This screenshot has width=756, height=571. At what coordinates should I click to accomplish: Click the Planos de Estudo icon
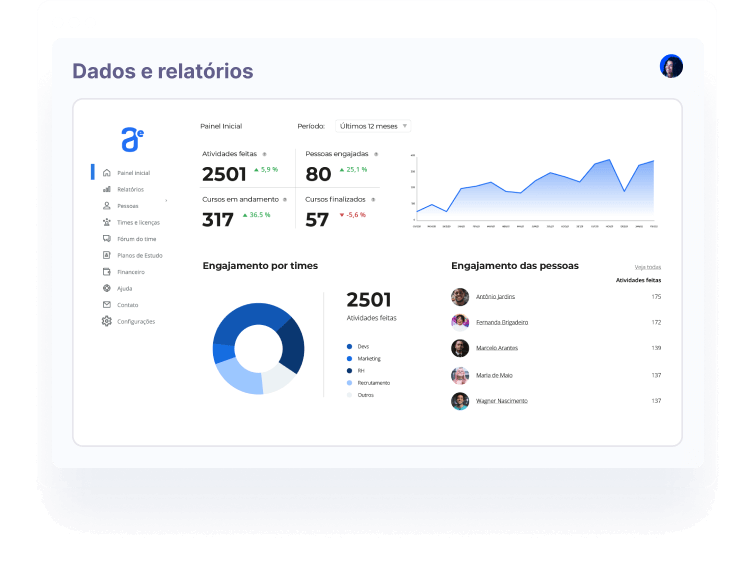click(107, 255)
